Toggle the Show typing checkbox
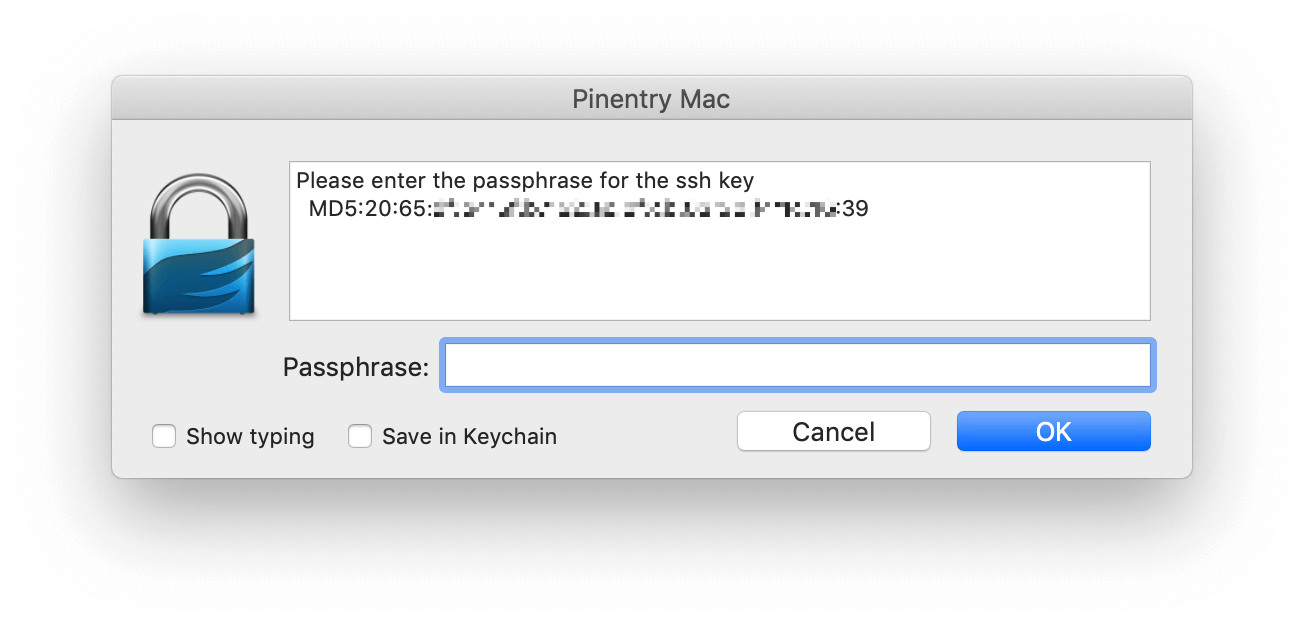This screenshot has width=1304, height=626. [x=164, y=437]
